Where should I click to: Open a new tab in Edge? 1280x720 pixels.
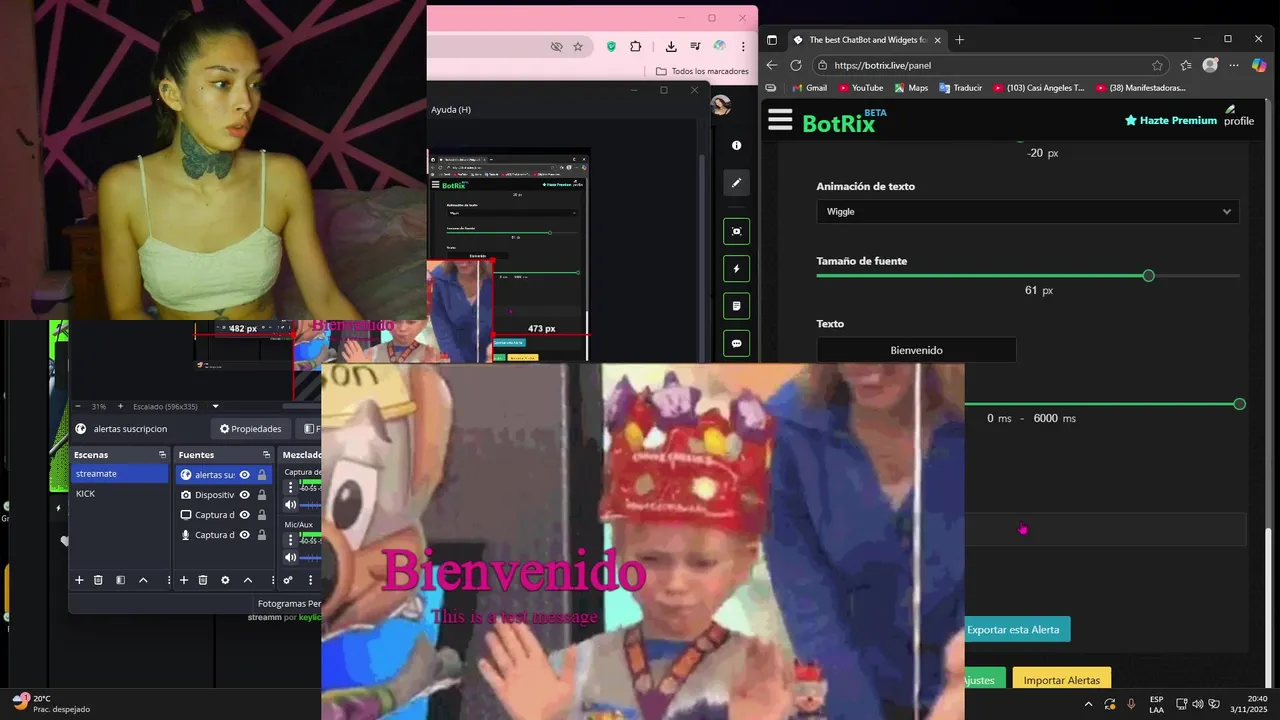(960, 40)
